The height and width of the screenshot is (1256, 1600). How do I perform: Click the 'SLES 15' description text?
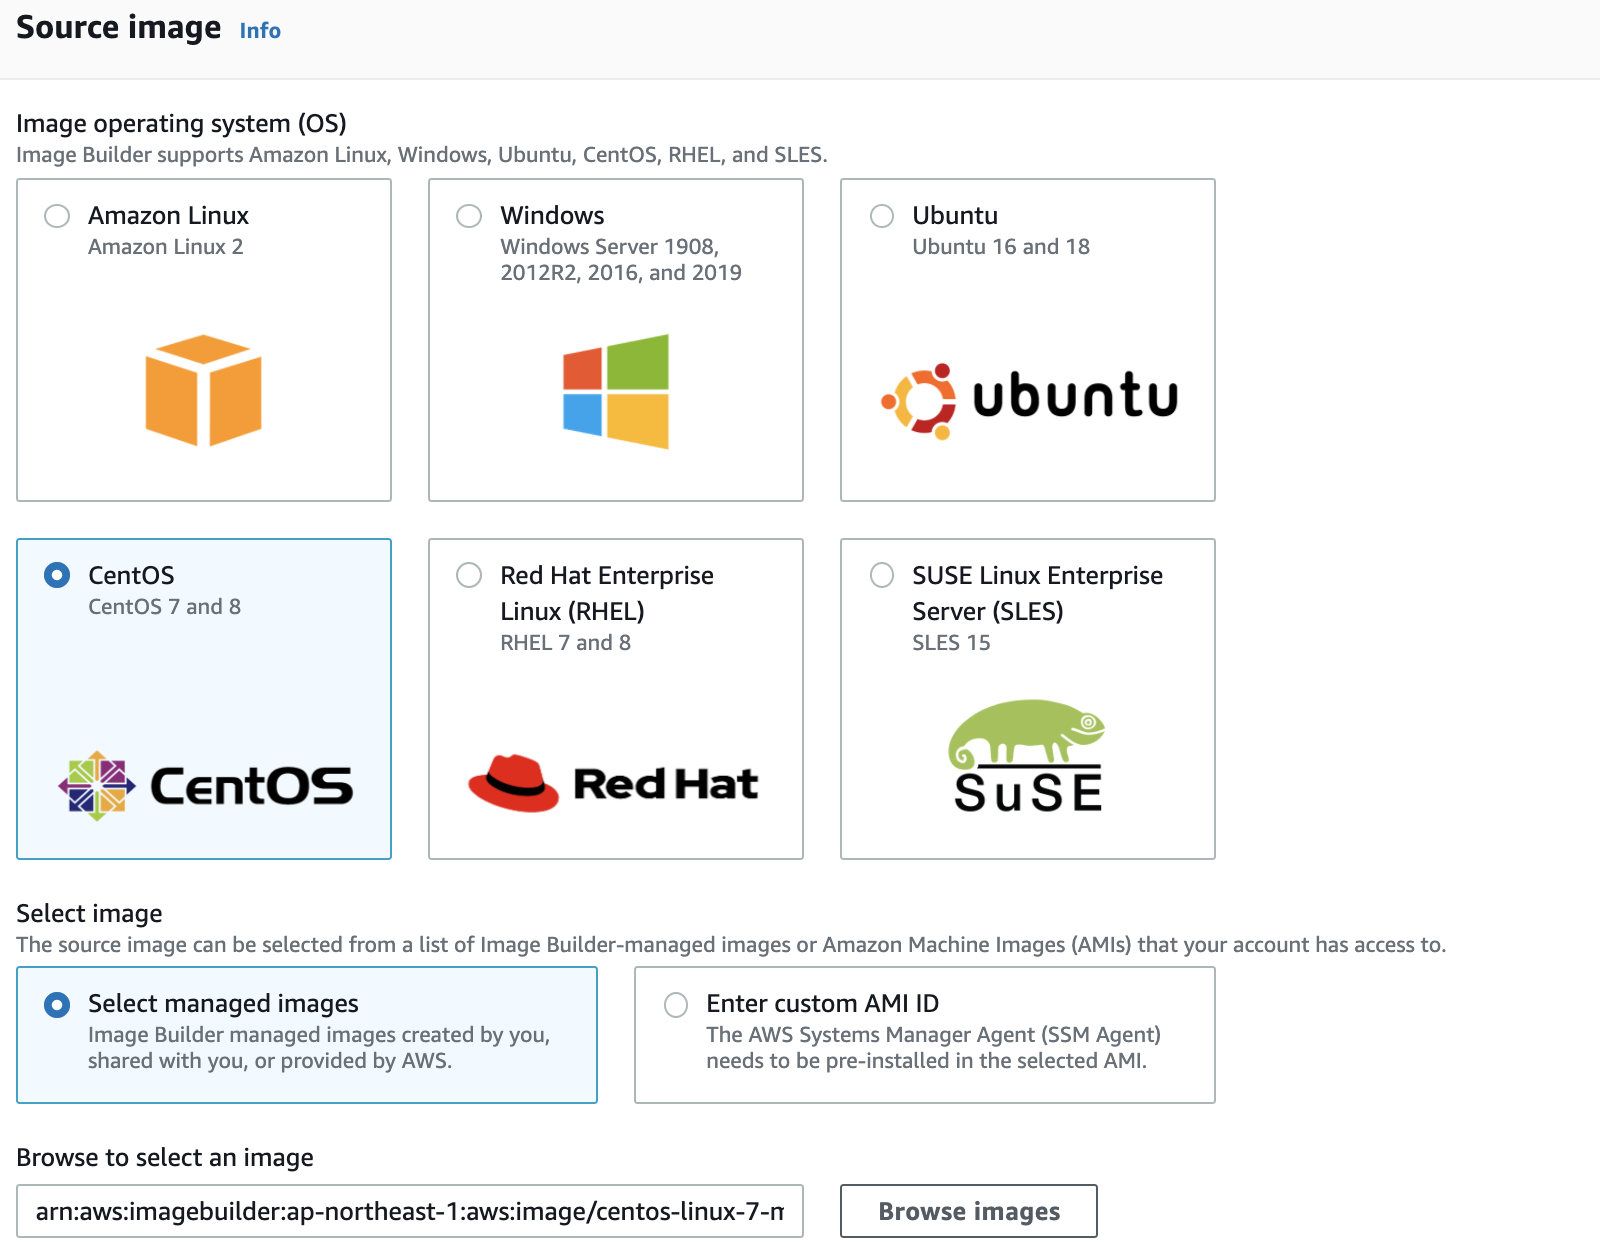click(x=951, y=643)
